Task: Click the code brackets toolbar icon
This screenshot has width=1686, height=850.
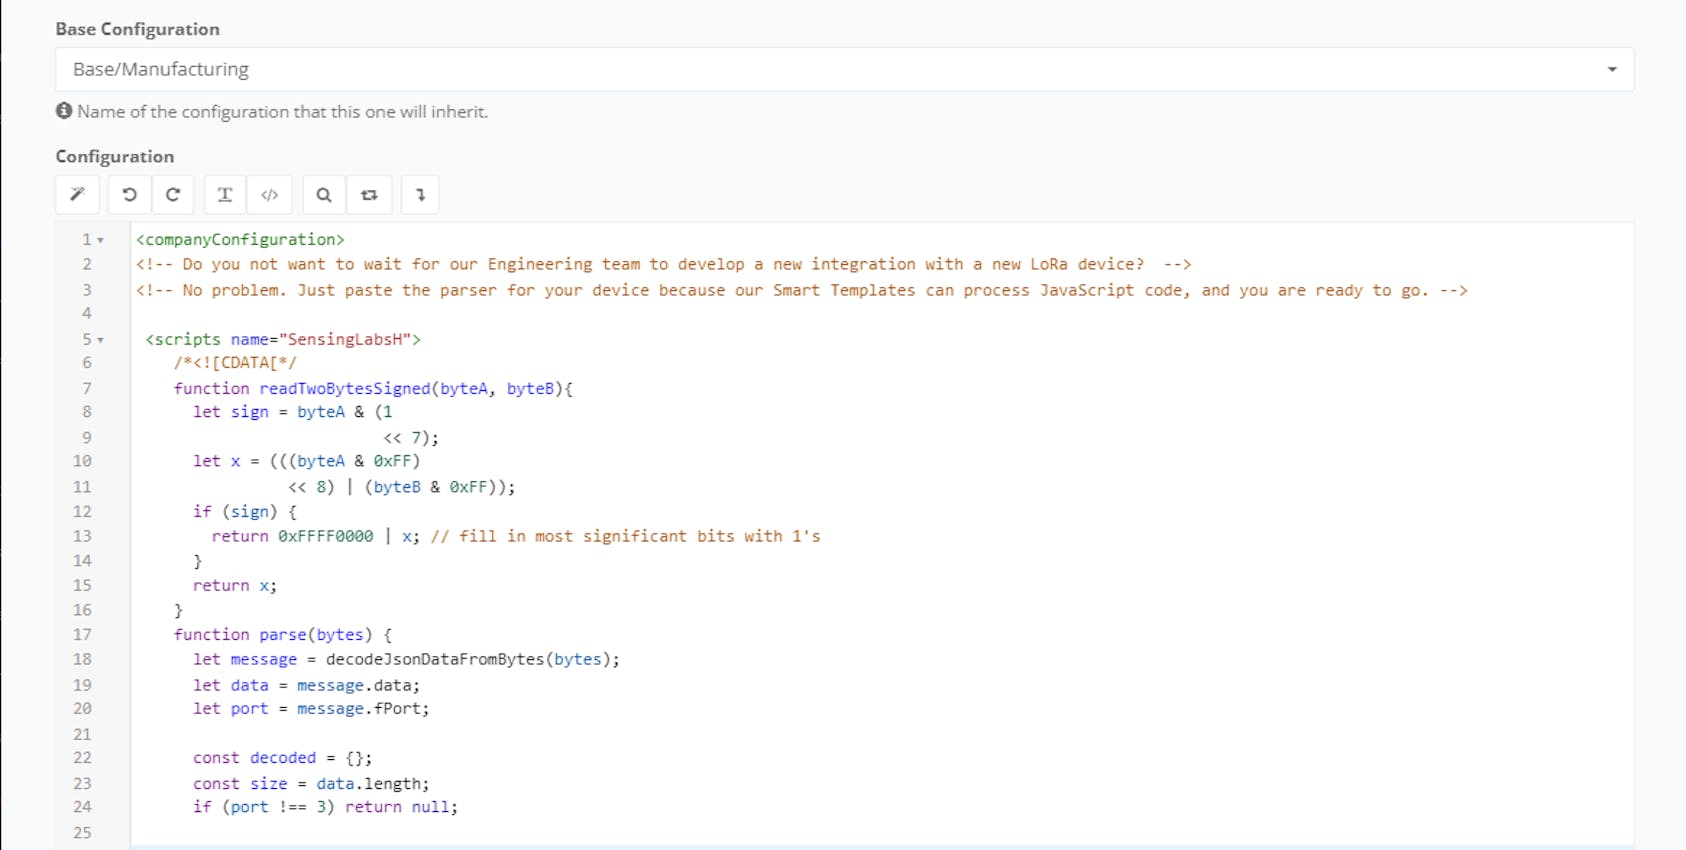Action: [x=270, y=195]
